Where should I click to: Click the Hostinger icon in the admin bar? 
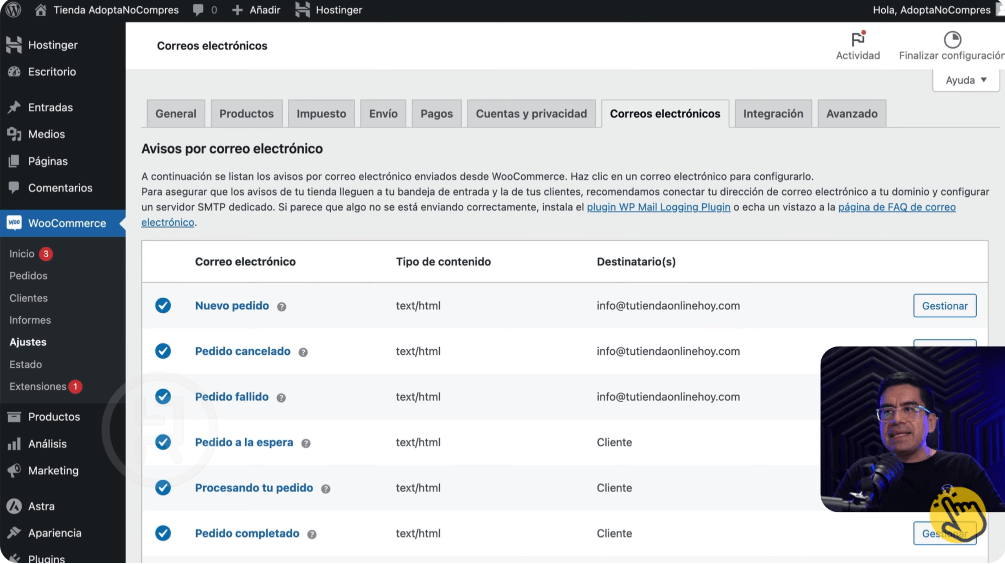click(x=303, y=10)
